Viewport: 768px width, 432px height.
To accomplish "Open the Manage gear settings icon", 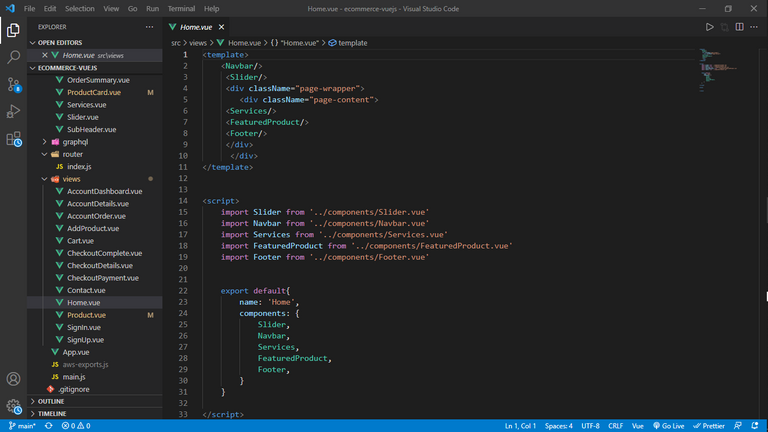I will (13, 406).
